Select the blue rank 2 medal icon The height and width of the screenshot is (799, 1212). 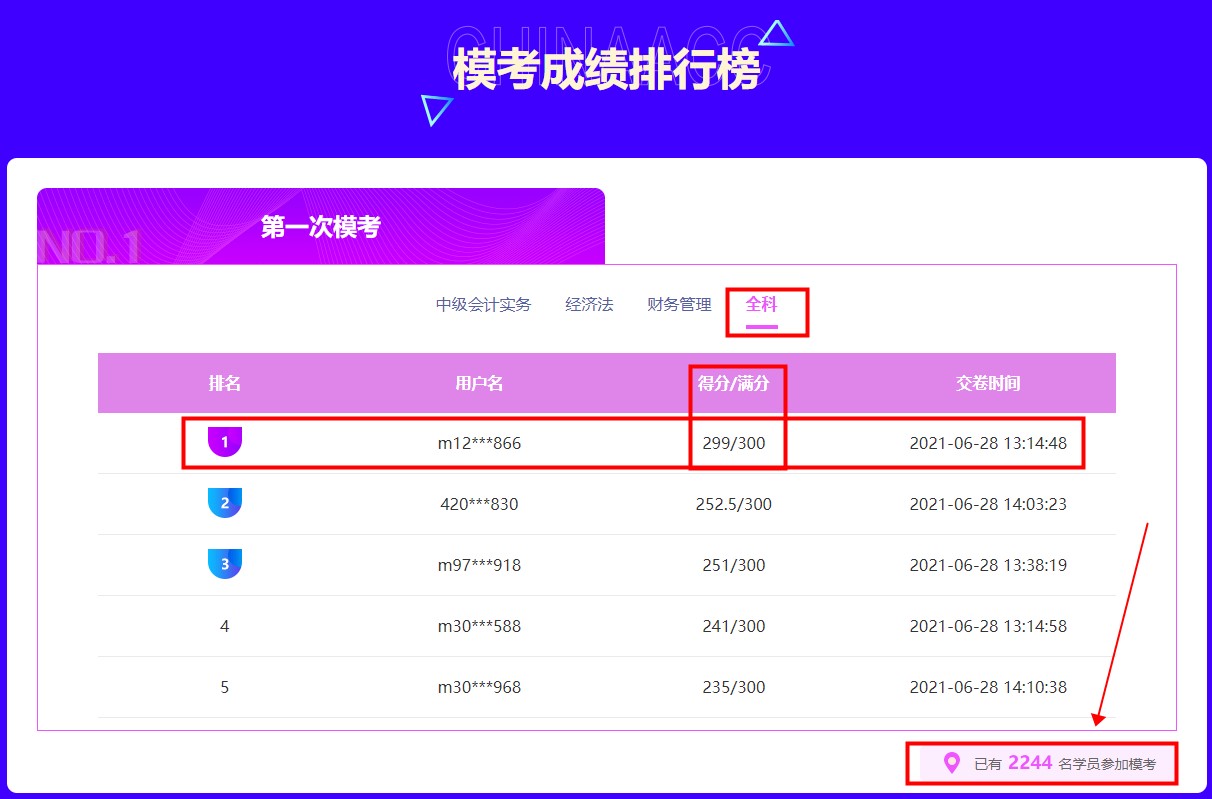[224, 503]
